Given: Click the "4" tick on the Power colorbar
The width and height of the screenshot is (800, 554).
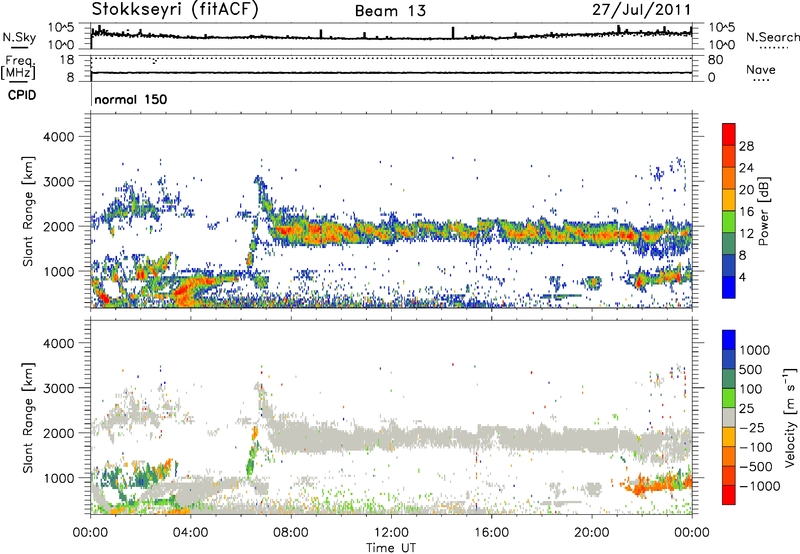Looking at the screenshot, I should (742, 277).
